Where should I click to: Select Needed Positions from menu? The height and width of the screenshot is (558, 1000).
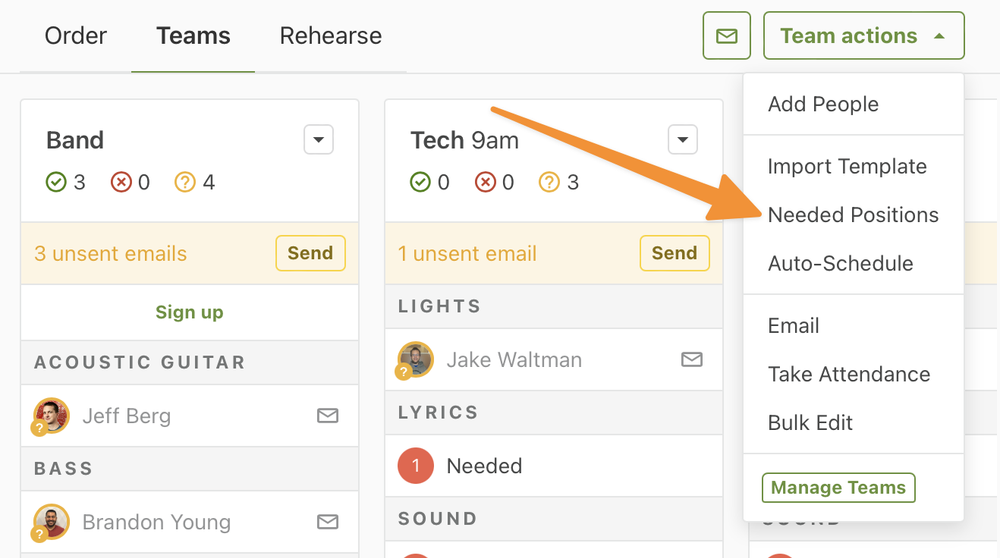853,215
